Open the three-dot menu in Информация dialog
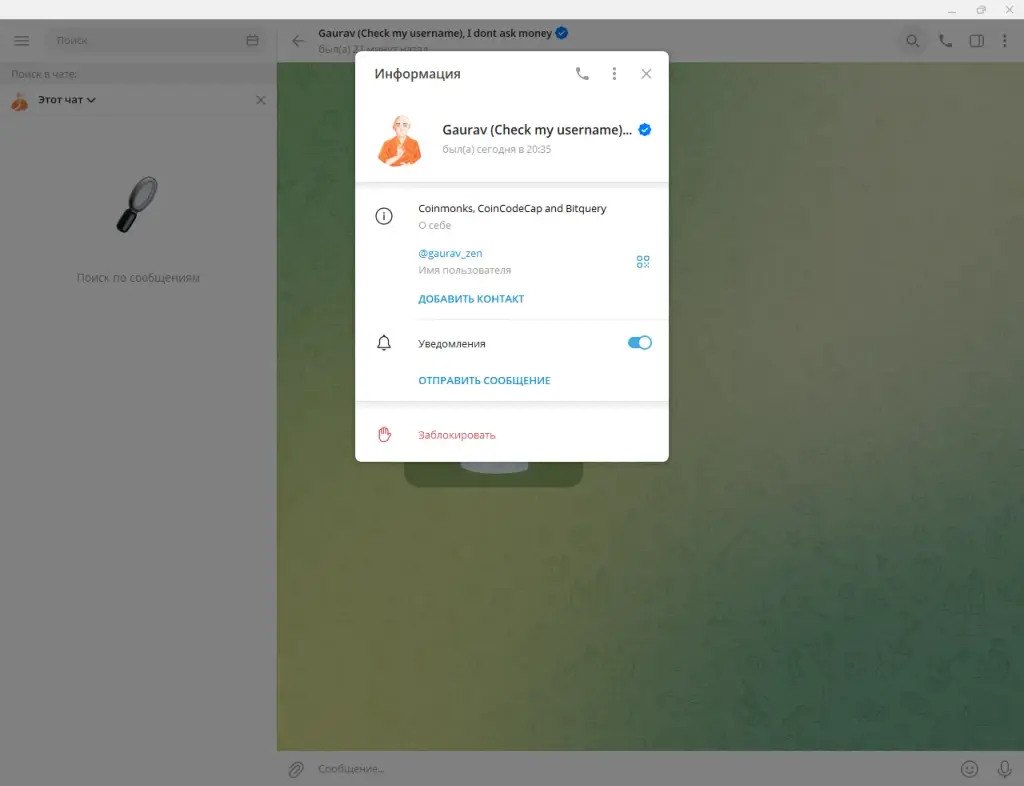This screenshot has height=786, width=1024. [x=614, y=74]
